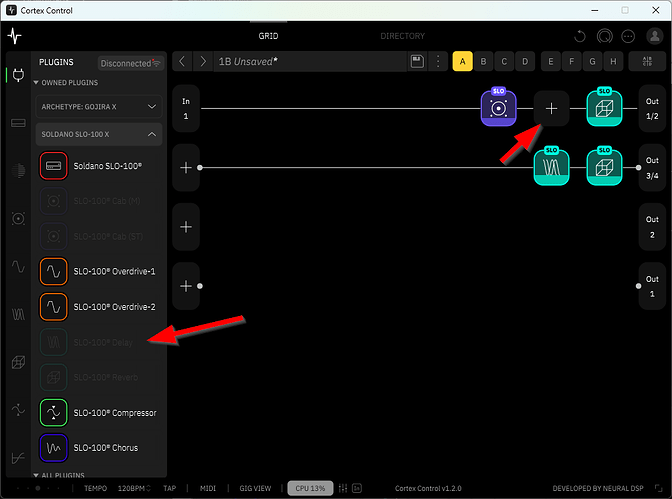The width and height of the screenshot is (672, 499).
Task: Save the preset with the floppy icon
Action: pyautogui.click(x=417, y=61)
